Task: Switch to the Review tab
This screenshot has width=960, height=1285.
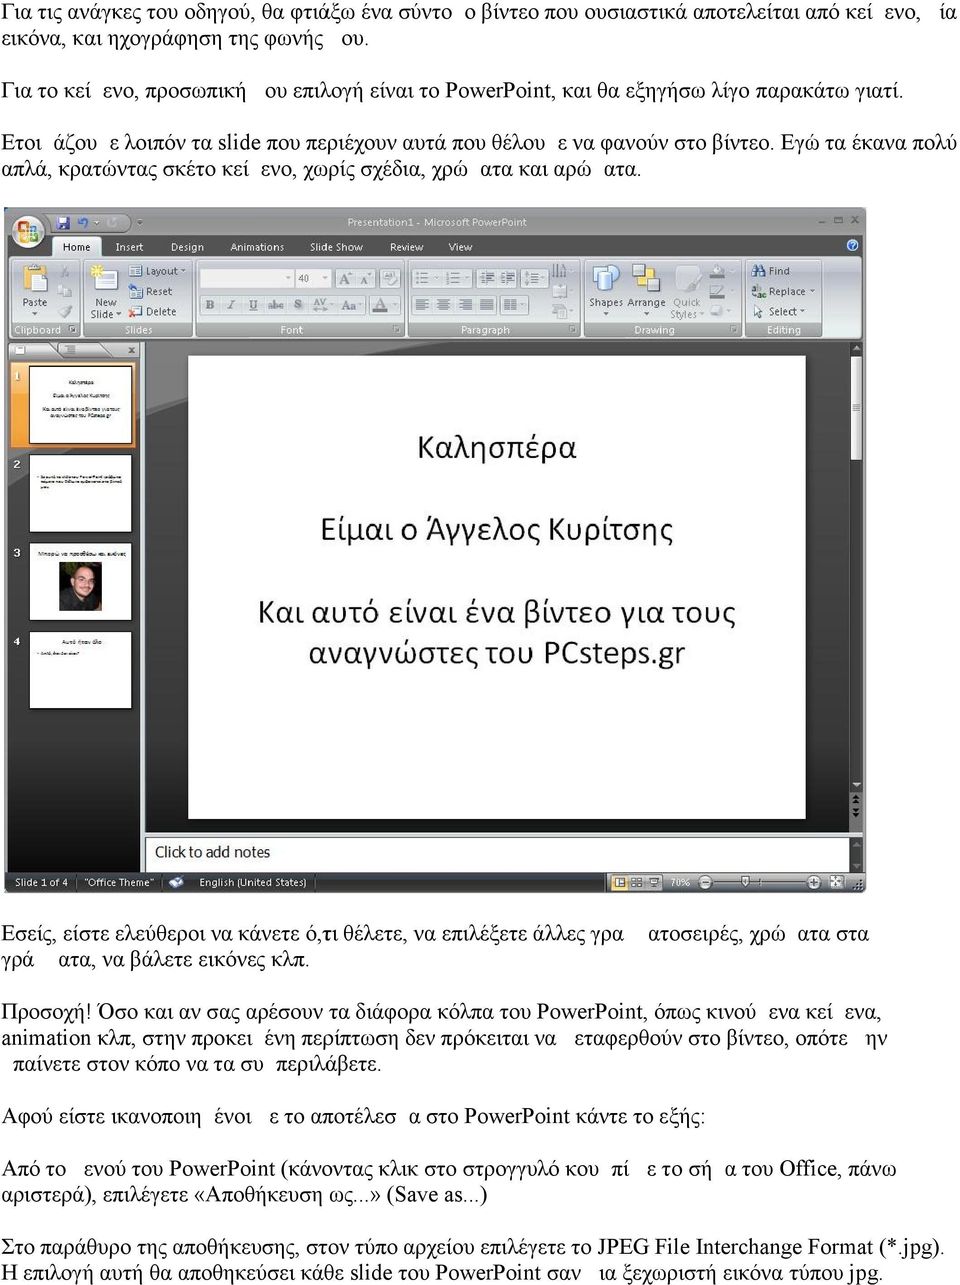Action: click(x=406, y=247)
